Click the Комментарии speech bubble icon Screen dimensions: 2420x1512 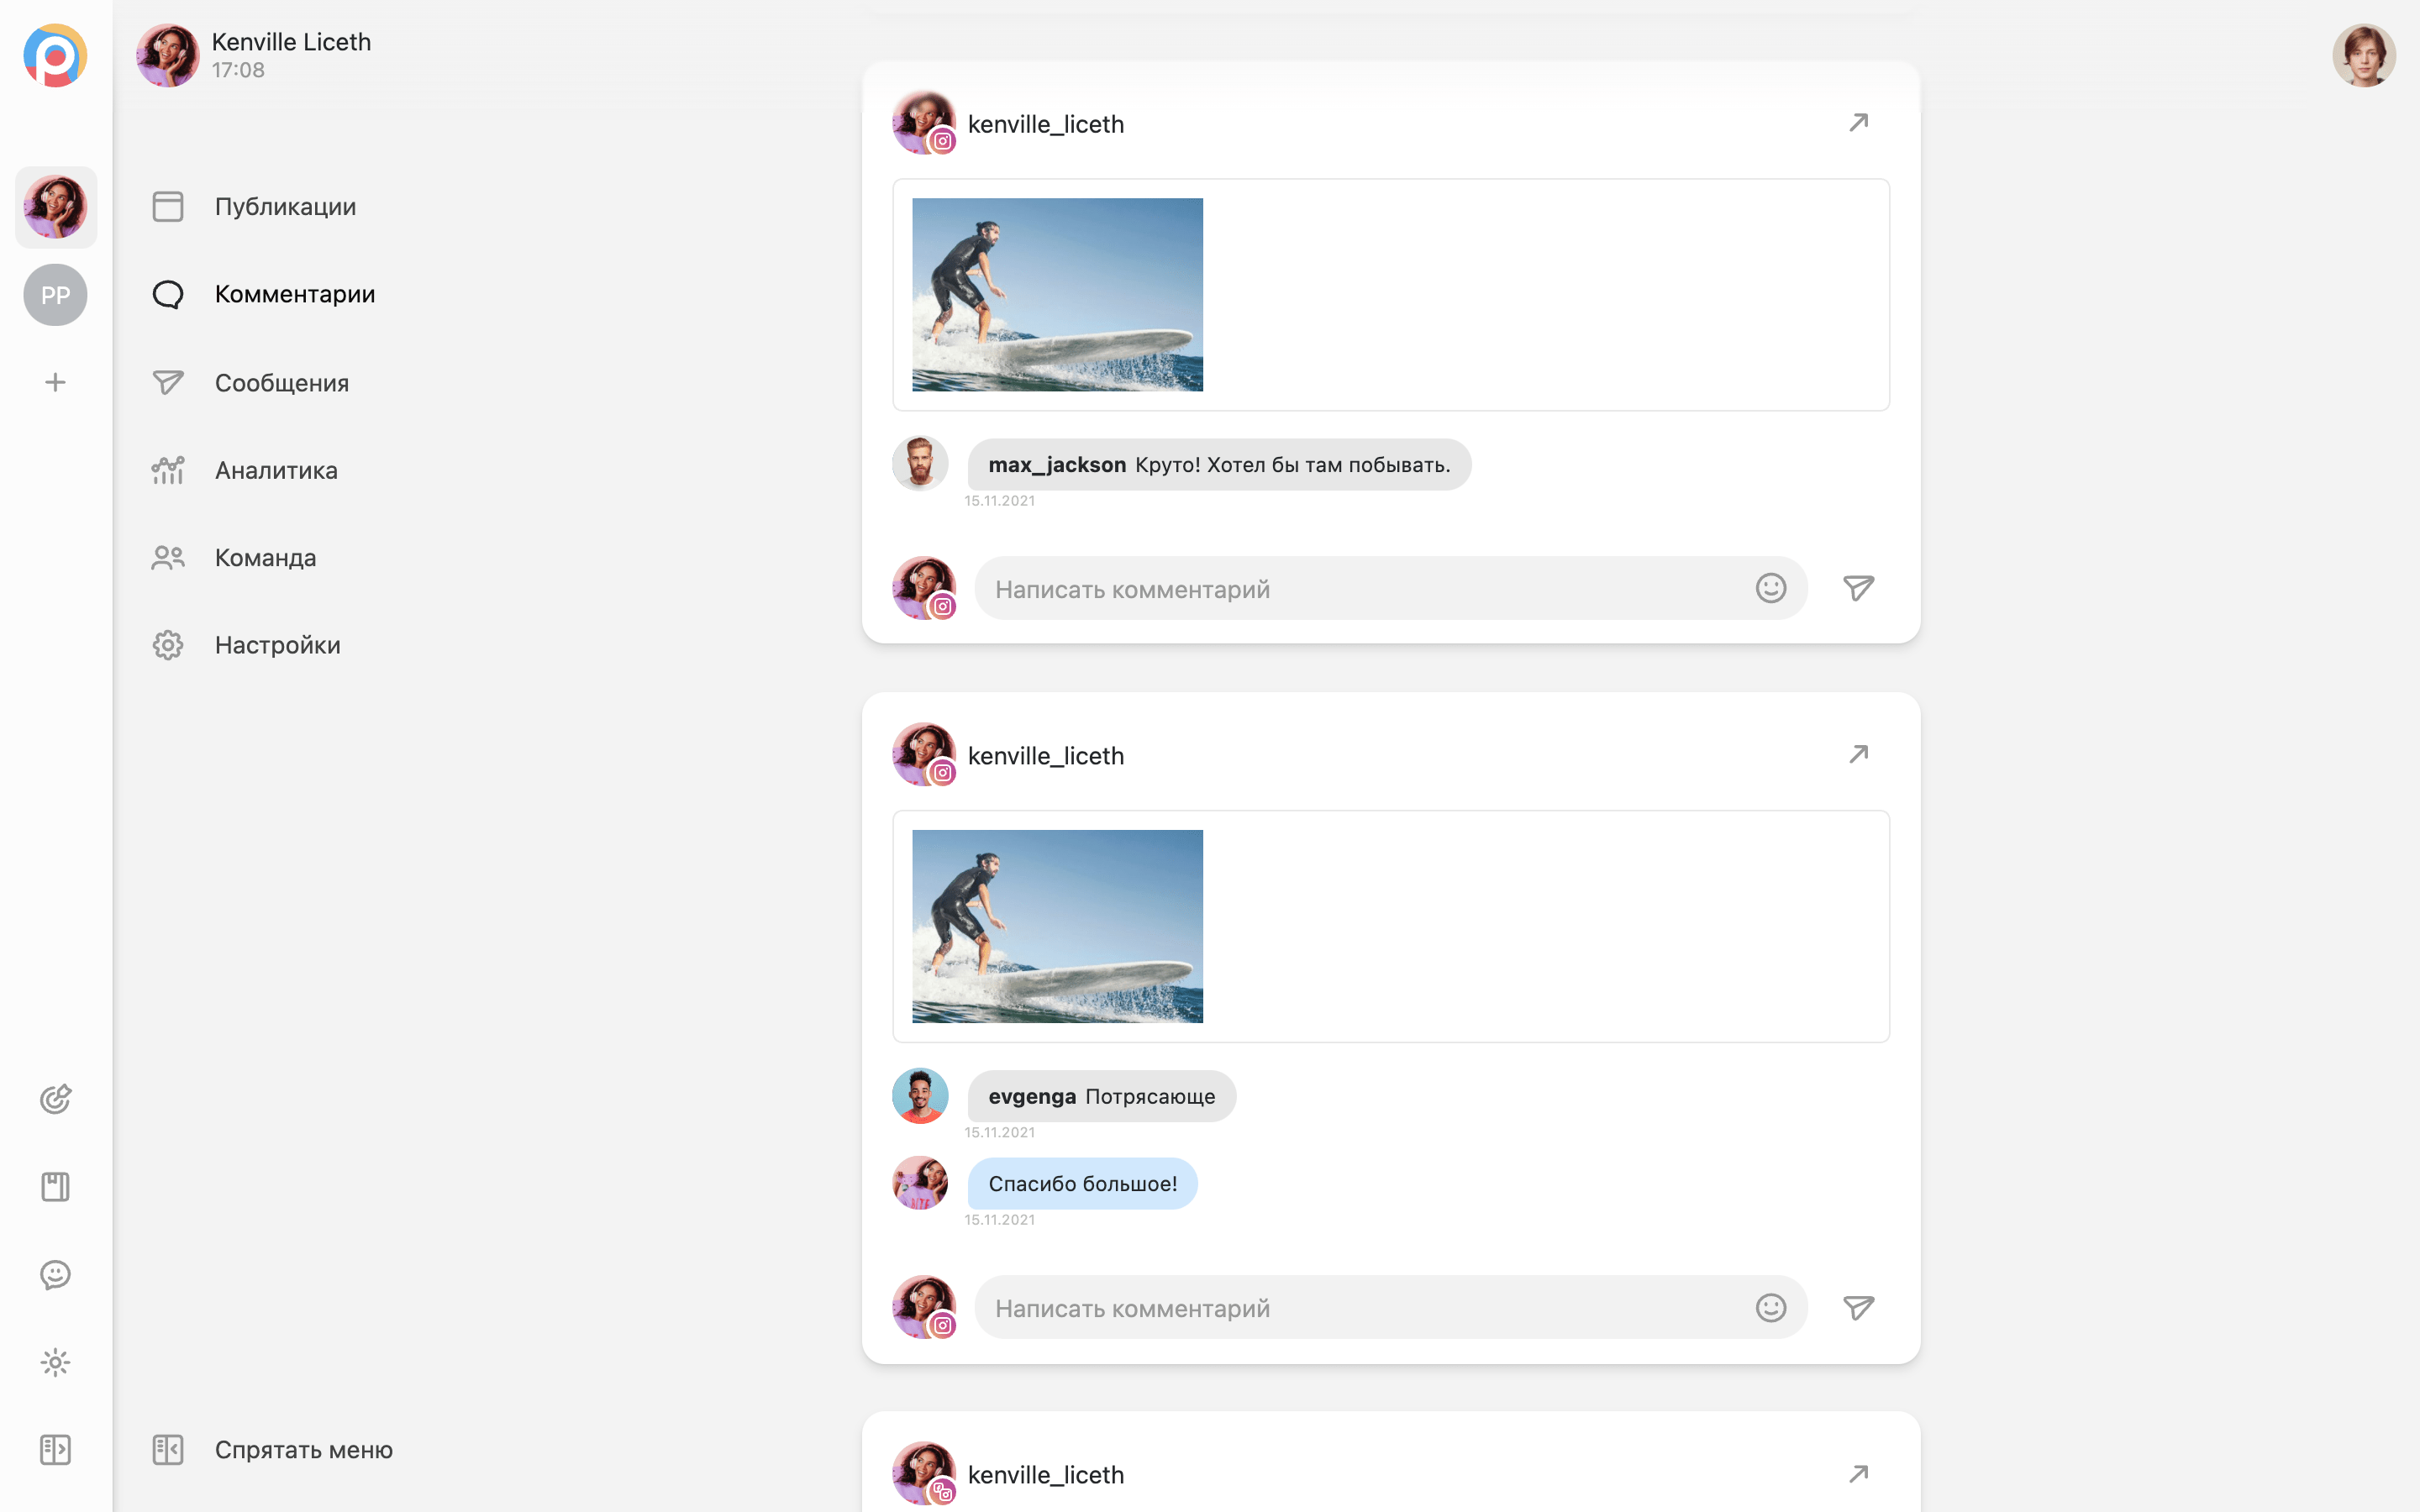tap(168, 294)
